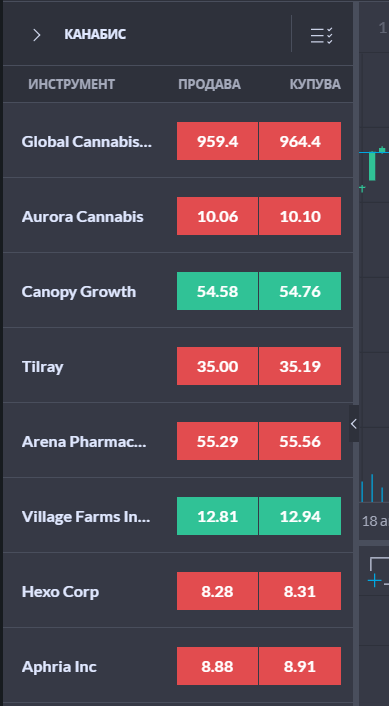Select the Canopy Growth instrument row
Viewport: 389px width, 706px height.
coord(178,291)
